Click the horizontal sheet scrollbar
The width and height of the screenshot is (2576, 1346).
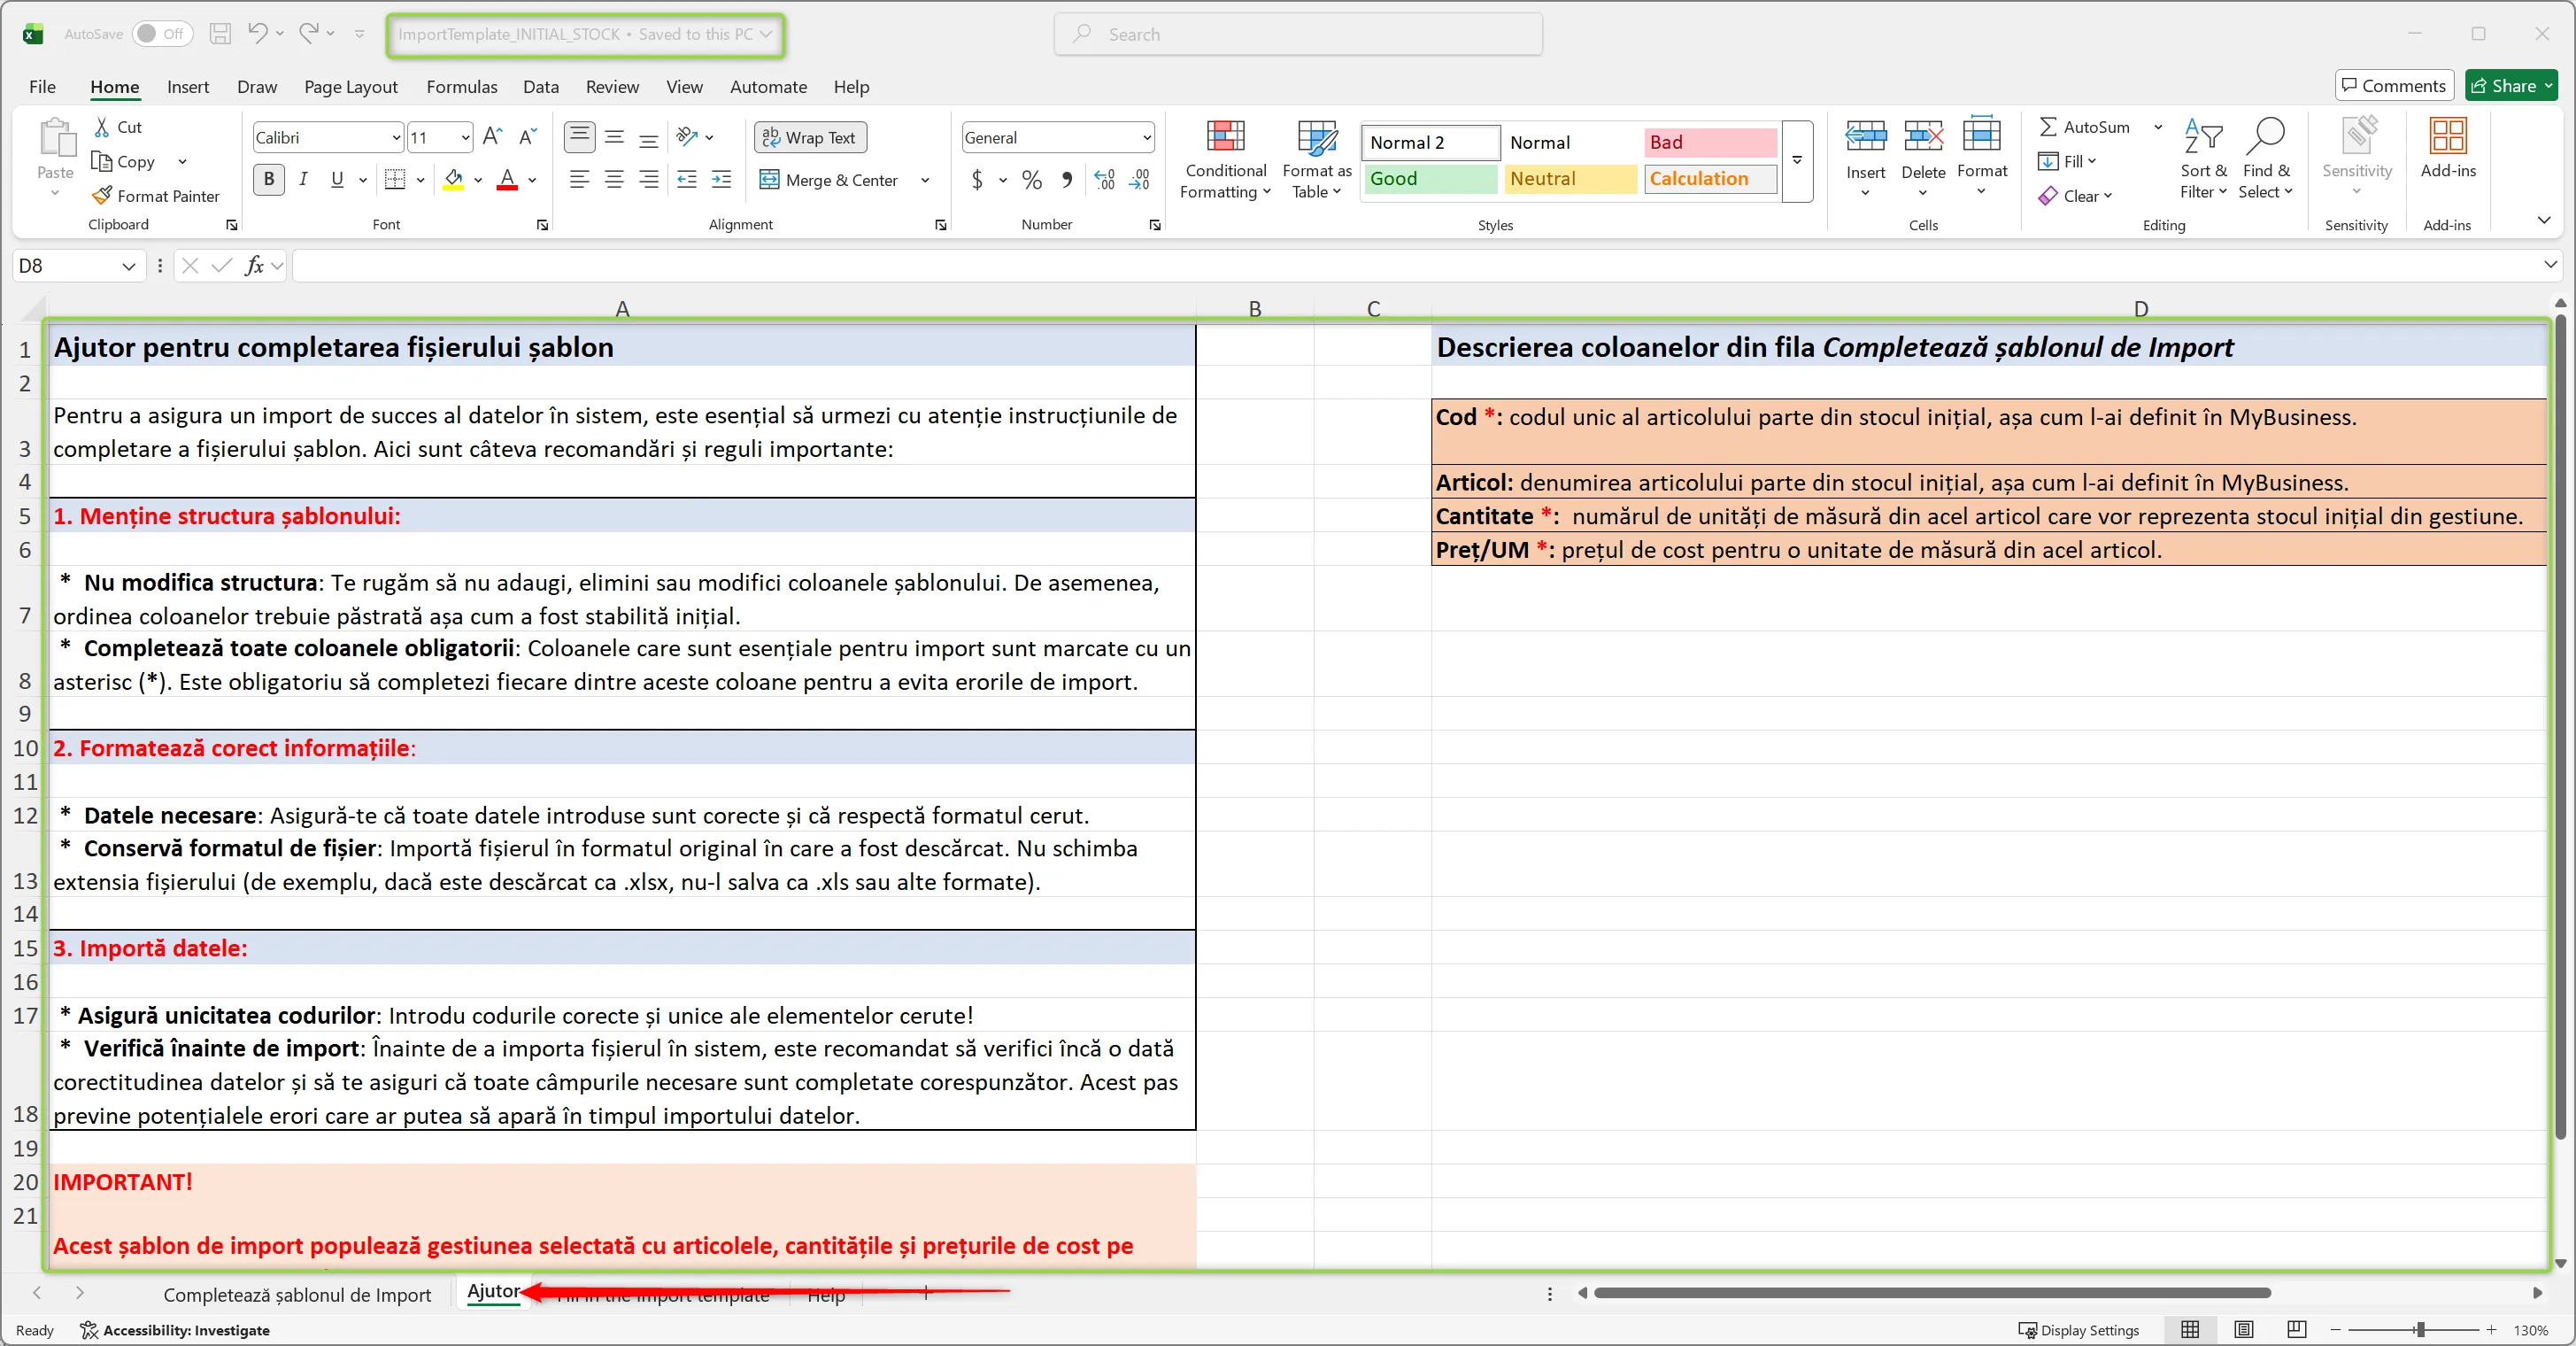1932,1293
